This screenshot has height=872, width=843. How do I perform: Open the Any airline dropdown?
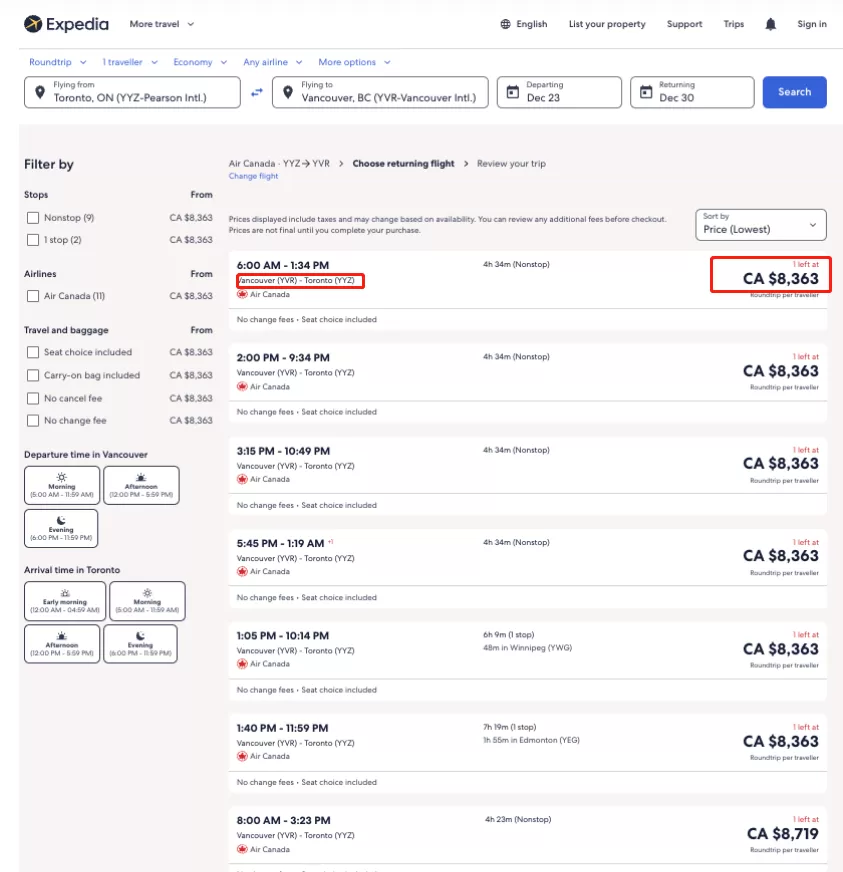pyautogui.click(x=272, y=62)
